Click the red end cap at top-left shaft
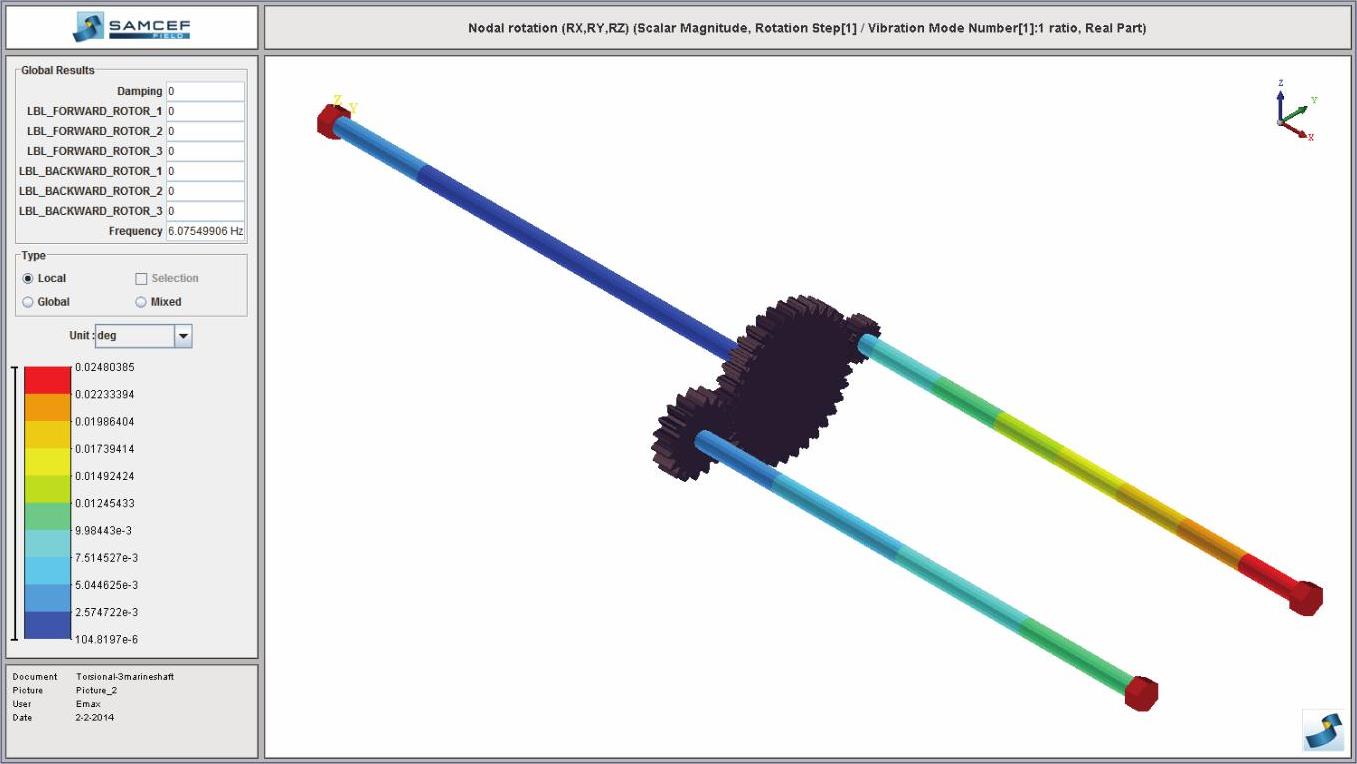The width and height of the screenshot is (1357, 764). 331,120
